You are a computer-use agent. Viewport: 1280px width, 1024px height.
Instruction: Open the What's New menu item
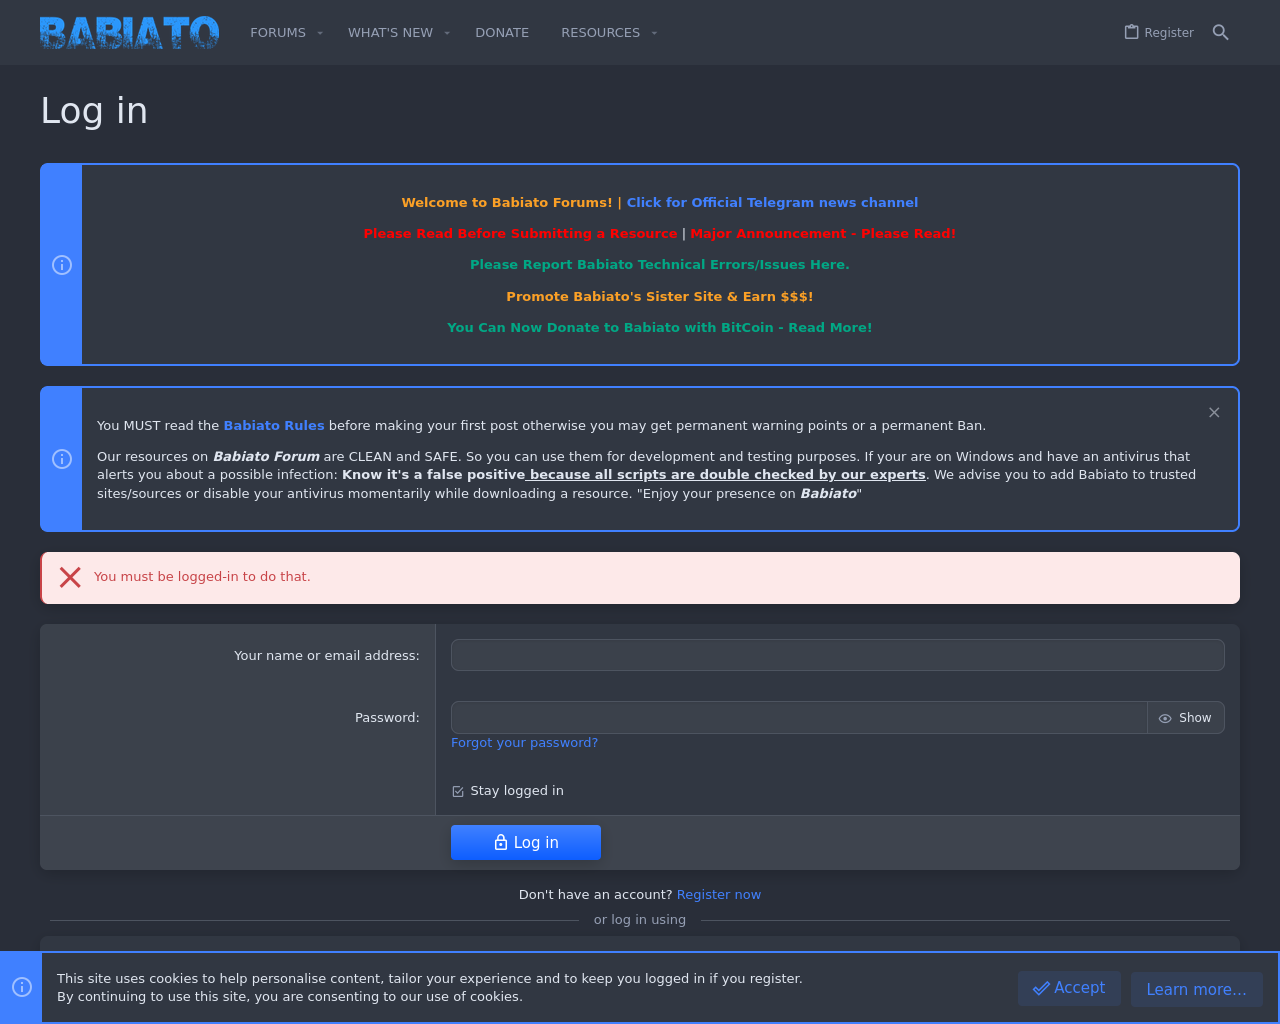coord(390,33)
